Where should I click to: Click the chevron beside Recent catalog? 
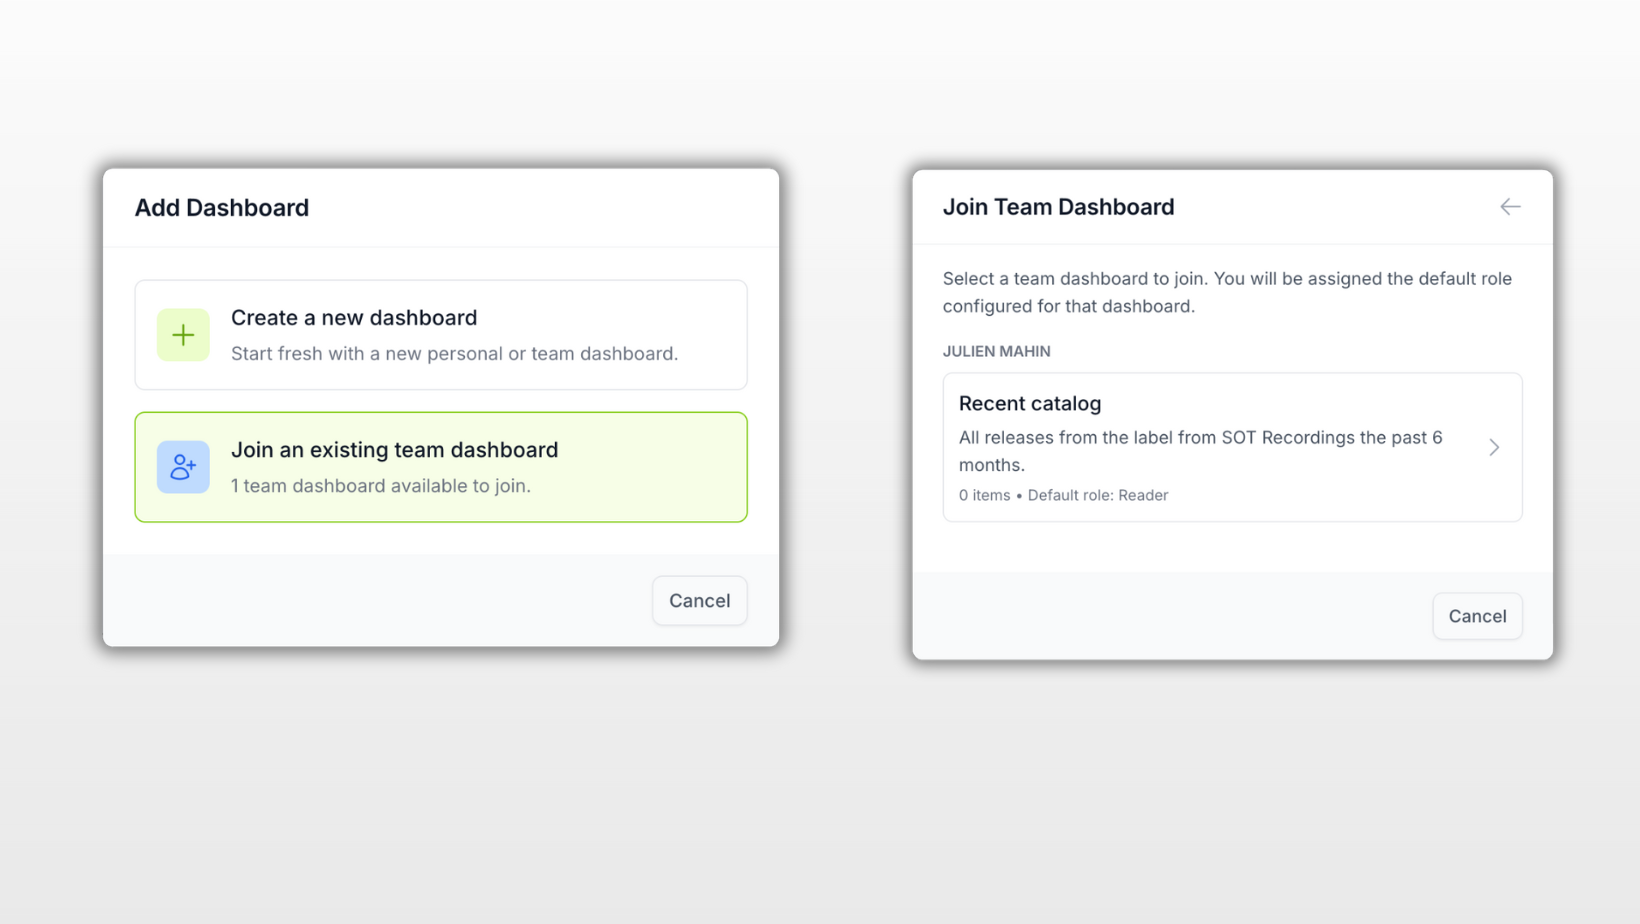click(x=1494, y=447)
